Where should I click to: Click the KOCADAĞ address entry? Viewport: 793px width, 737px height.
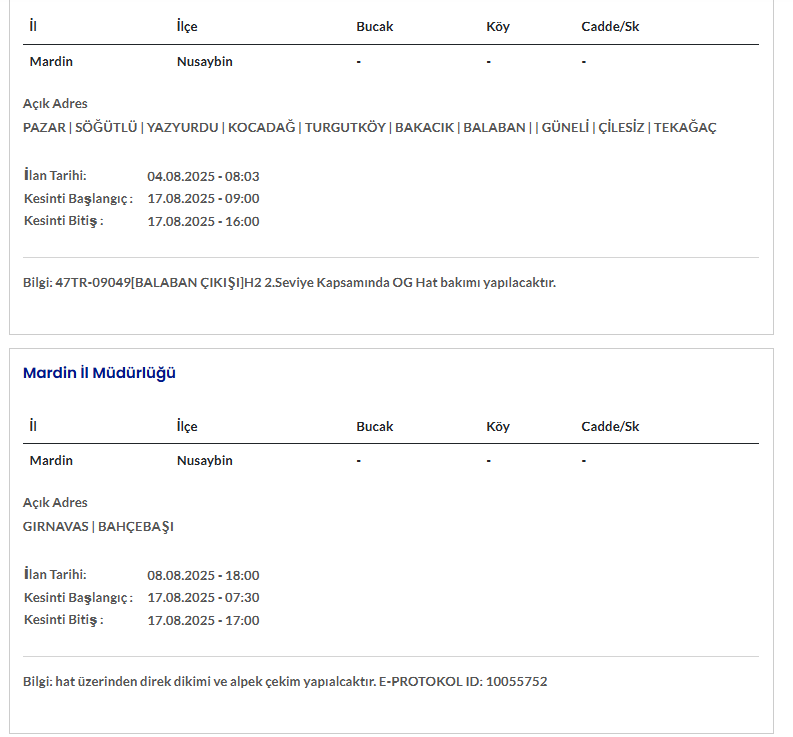pos(262,127)
